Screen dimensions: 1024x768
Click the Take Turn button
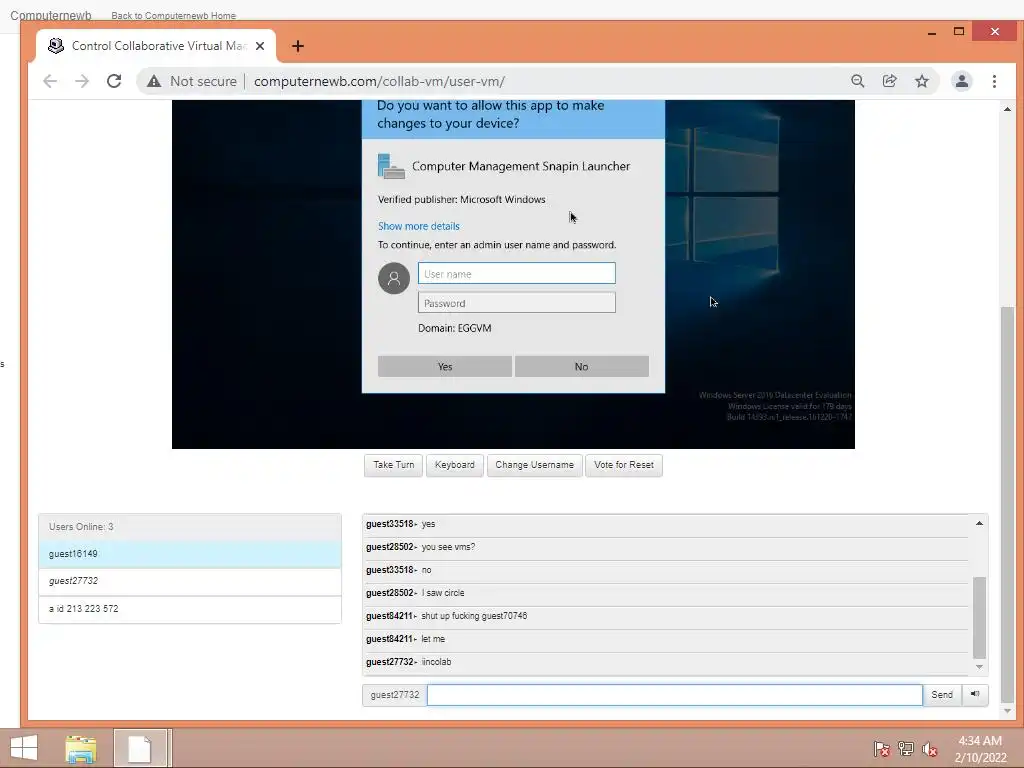(393, 465)
